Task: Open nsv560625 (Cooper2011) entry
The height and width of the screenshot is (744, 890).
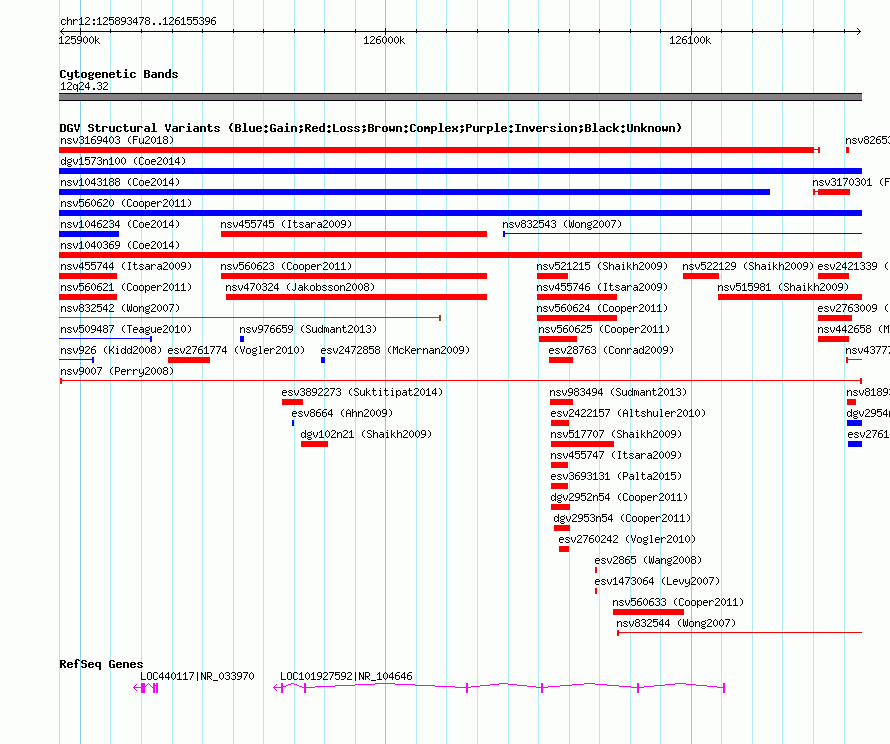Action: (604, 329)
